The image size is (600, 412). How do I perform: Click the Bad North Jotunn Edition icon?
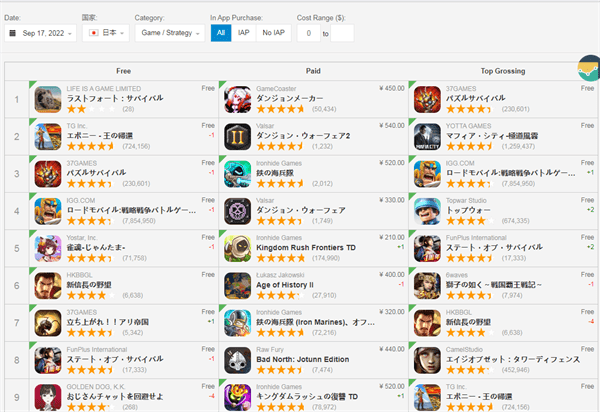pyautogui.click(x=238, y=360)
